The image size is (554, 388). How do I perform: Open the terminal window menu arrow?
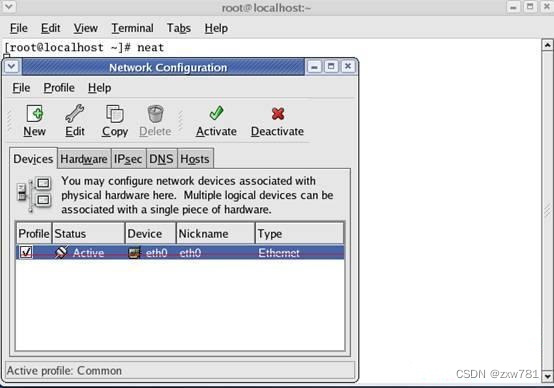pos(8,6)
